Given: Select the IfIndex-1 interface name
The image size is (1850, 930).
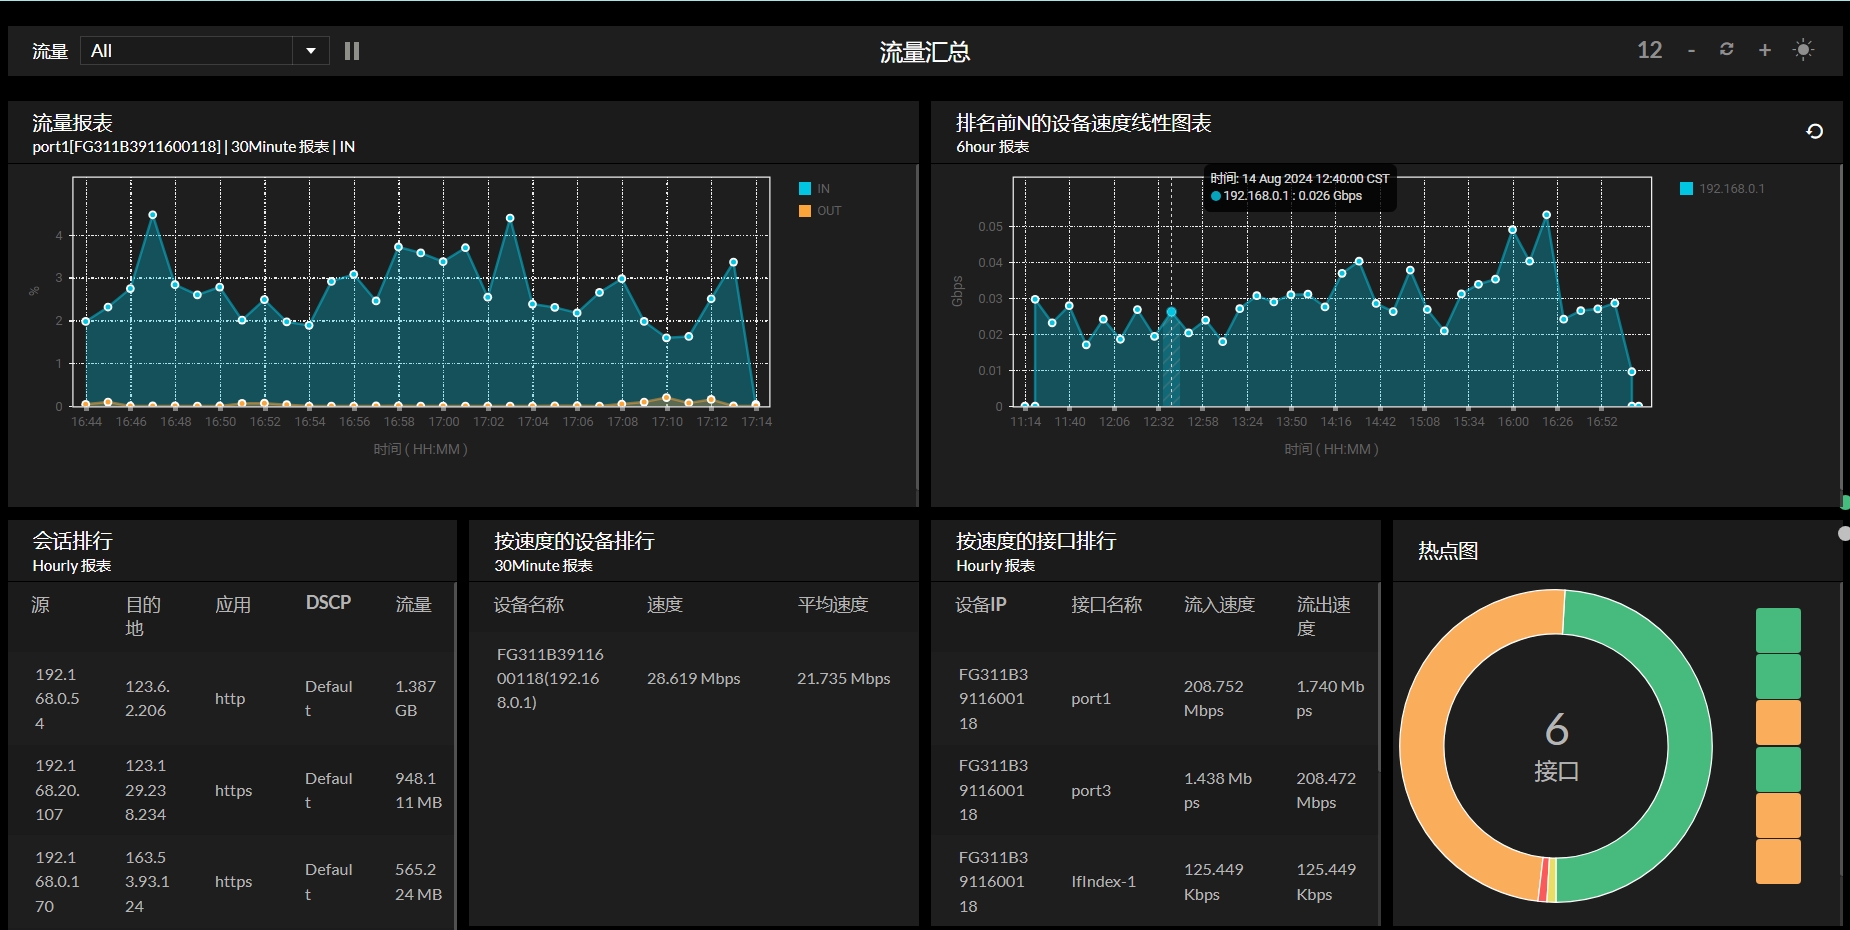Looking at the screenshot, I should 1104,881.
